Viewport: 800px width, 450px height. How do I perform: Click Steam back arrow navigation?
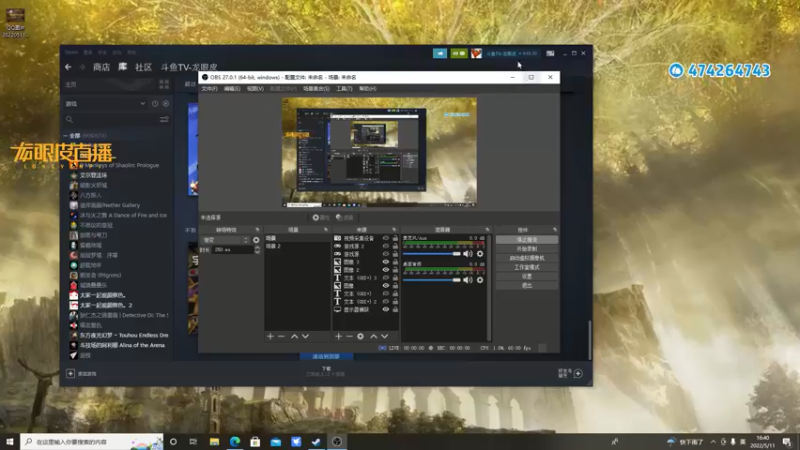68,67
